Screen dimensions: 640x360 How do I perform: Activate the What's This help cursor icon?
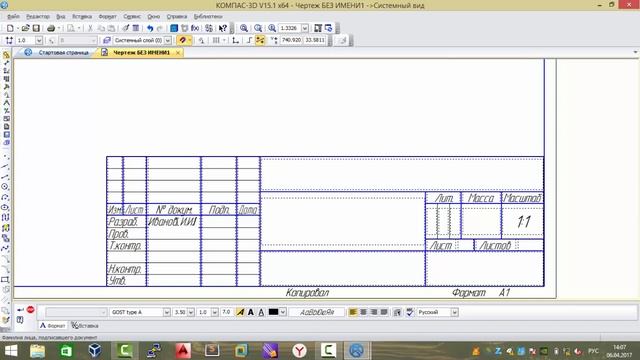(x=223, y=28)
